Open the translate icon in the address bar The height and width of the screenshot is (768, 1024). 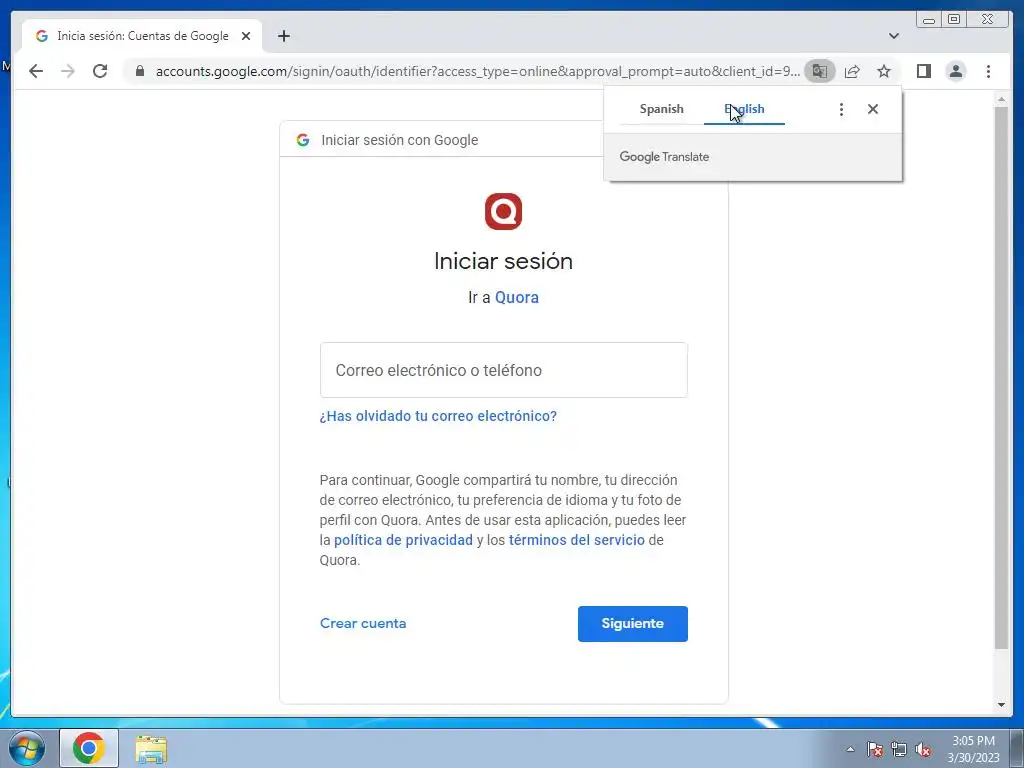[x=820, y=71]
